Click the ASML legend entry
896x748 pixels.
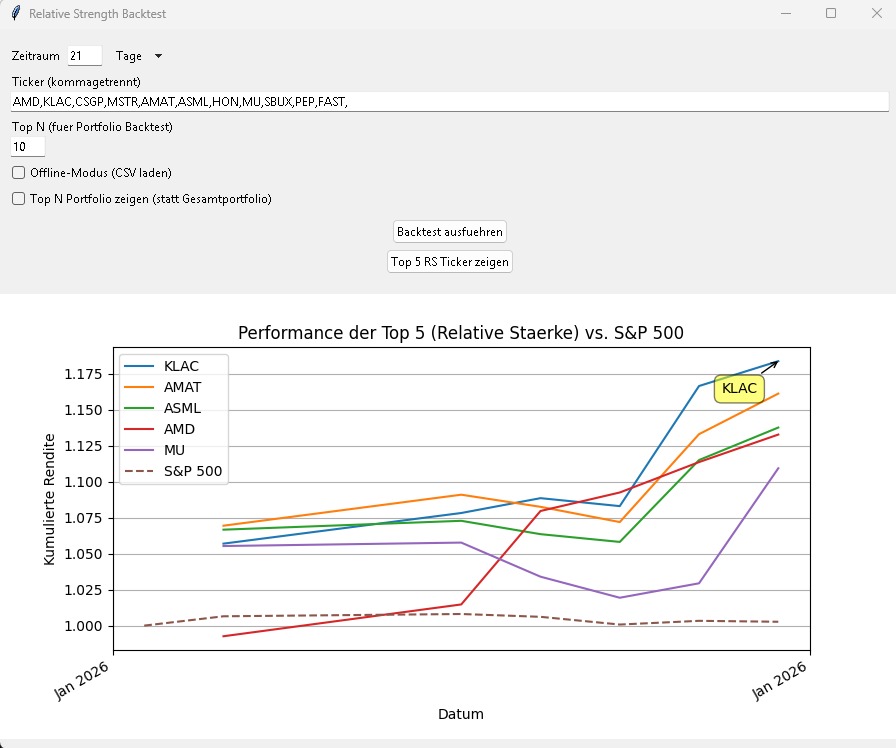coord(163,408)
